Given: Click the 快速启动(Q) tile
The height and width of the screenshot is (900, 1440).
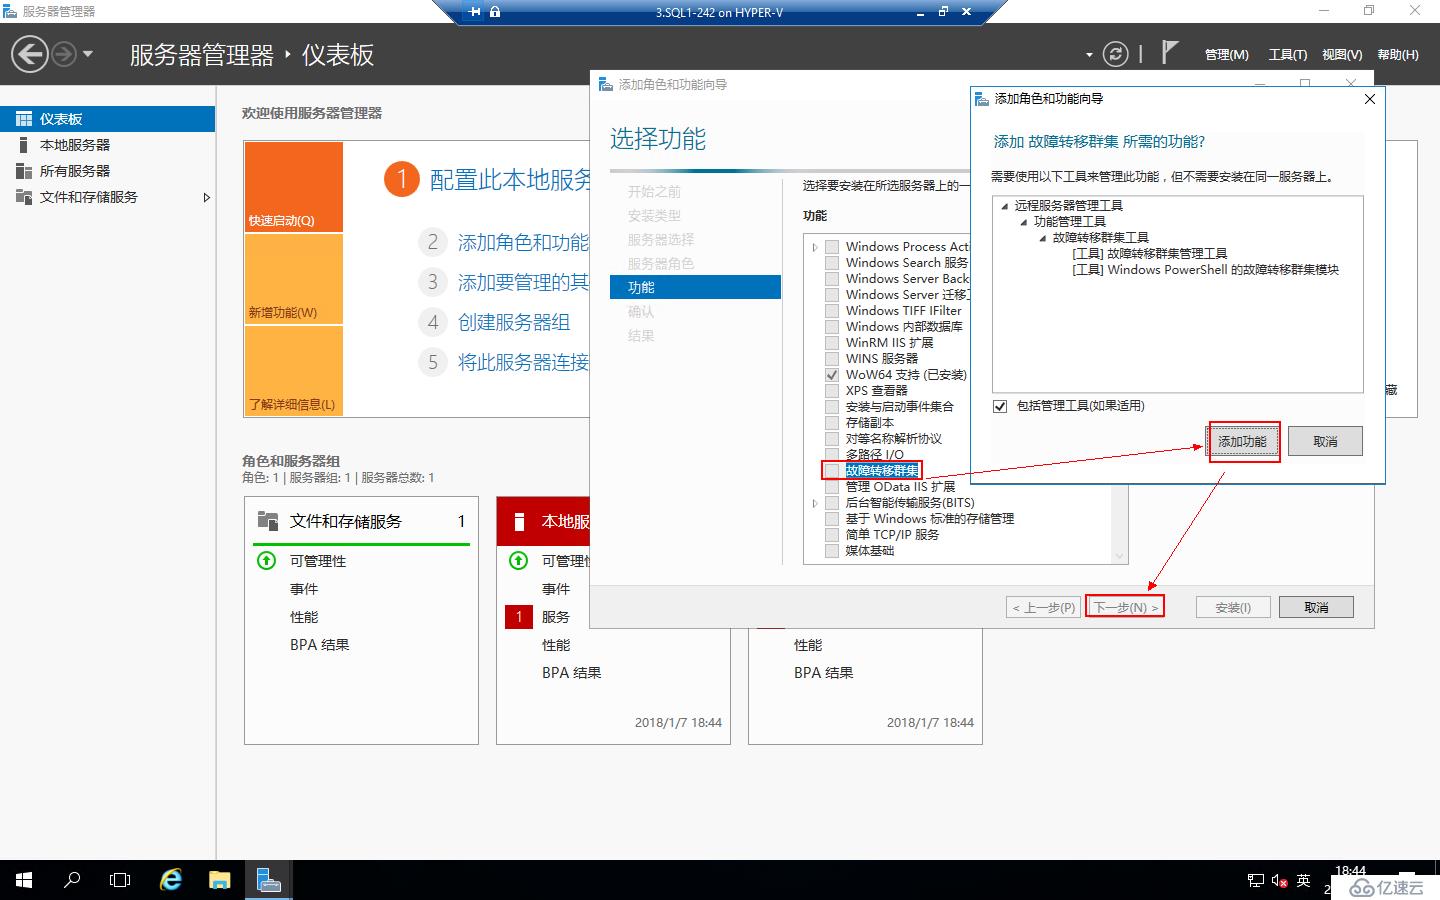Looking at the screenshot, I should [294, 187].
